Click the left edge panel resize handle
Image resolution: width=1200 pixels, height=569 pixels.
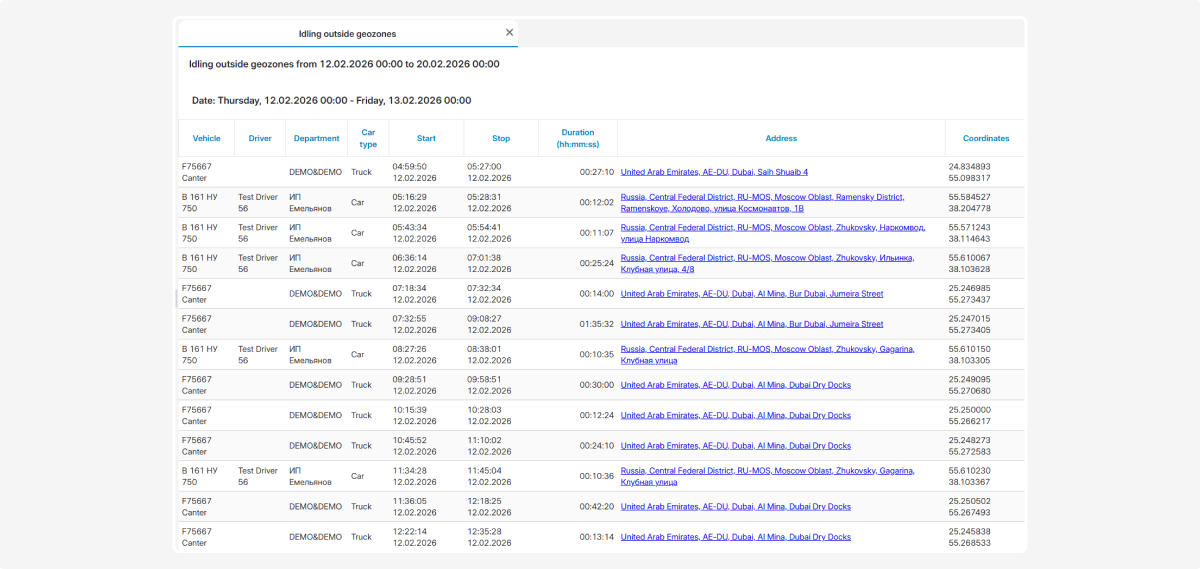(x=175, y=298)
